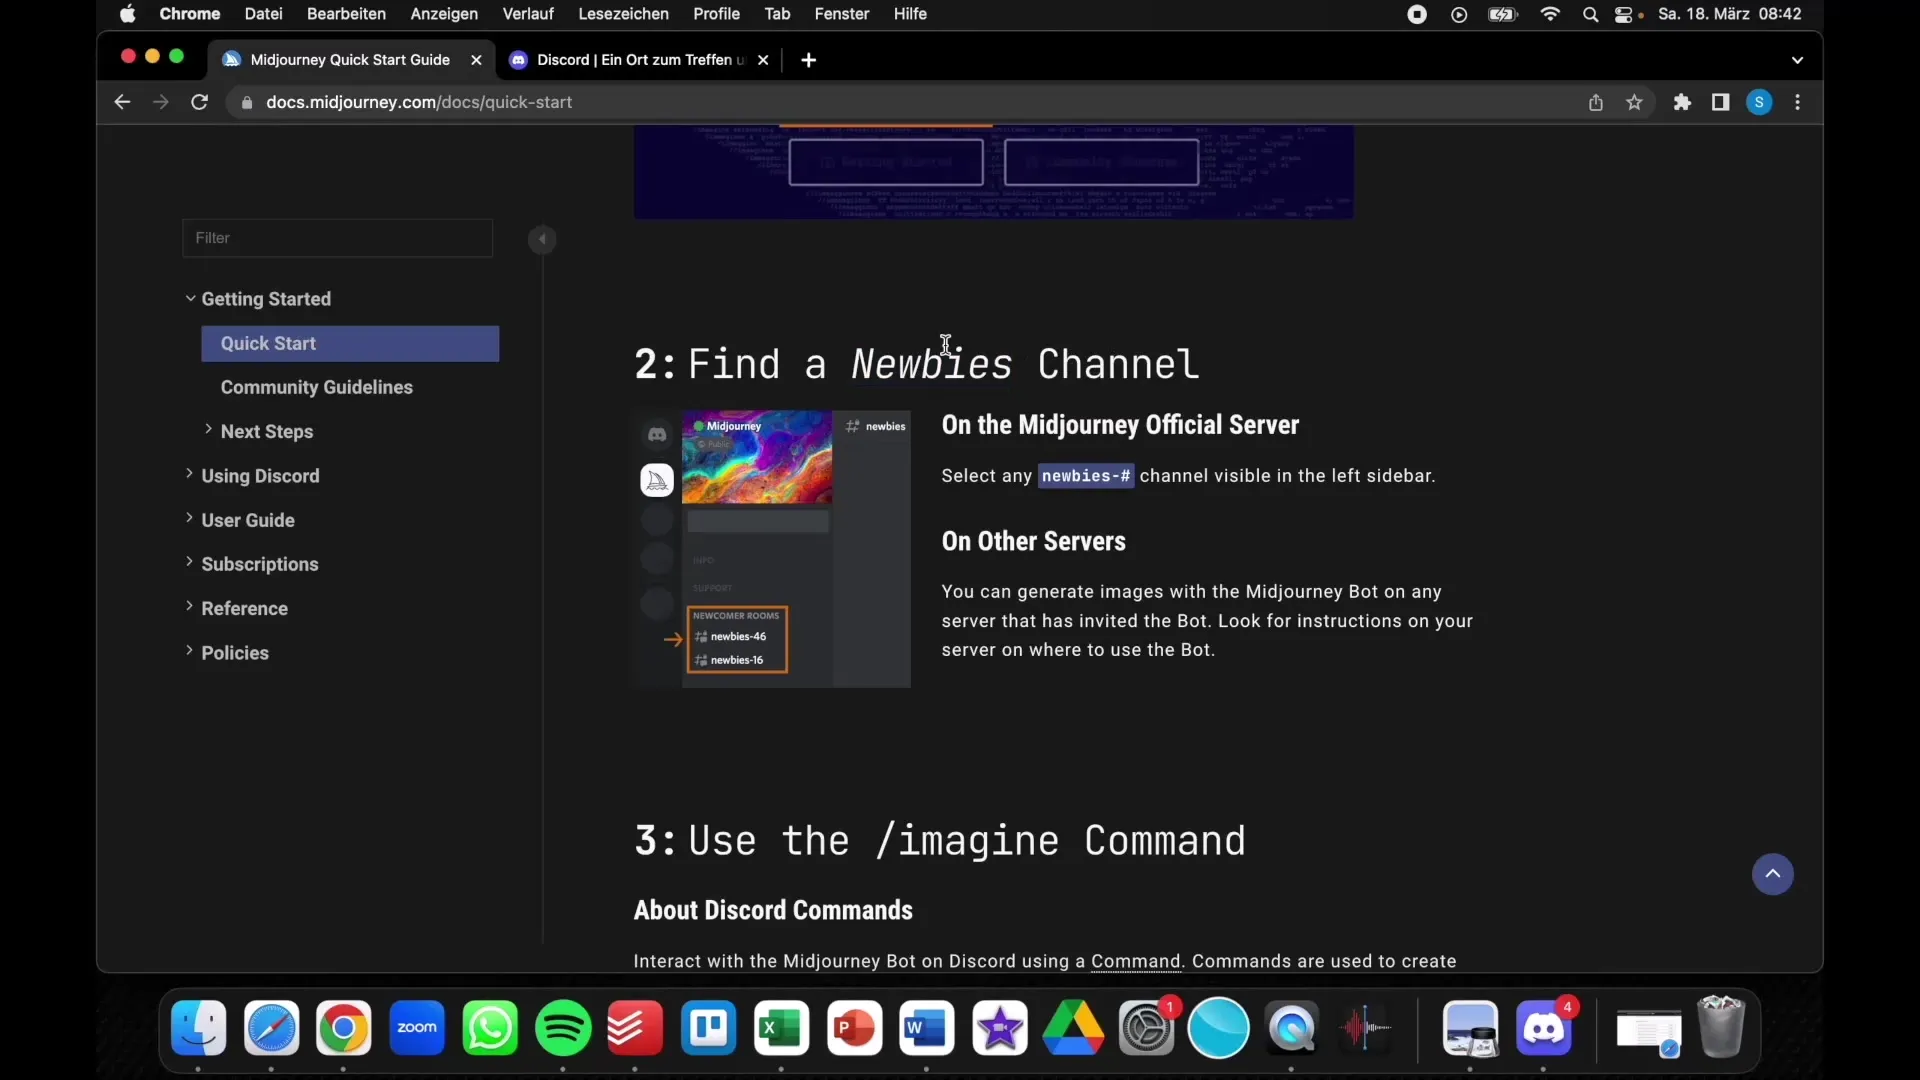This screenshot has height=1080, width=1920.
Task: Click the Zoom icon in the dock
Action: (417, 1027)
